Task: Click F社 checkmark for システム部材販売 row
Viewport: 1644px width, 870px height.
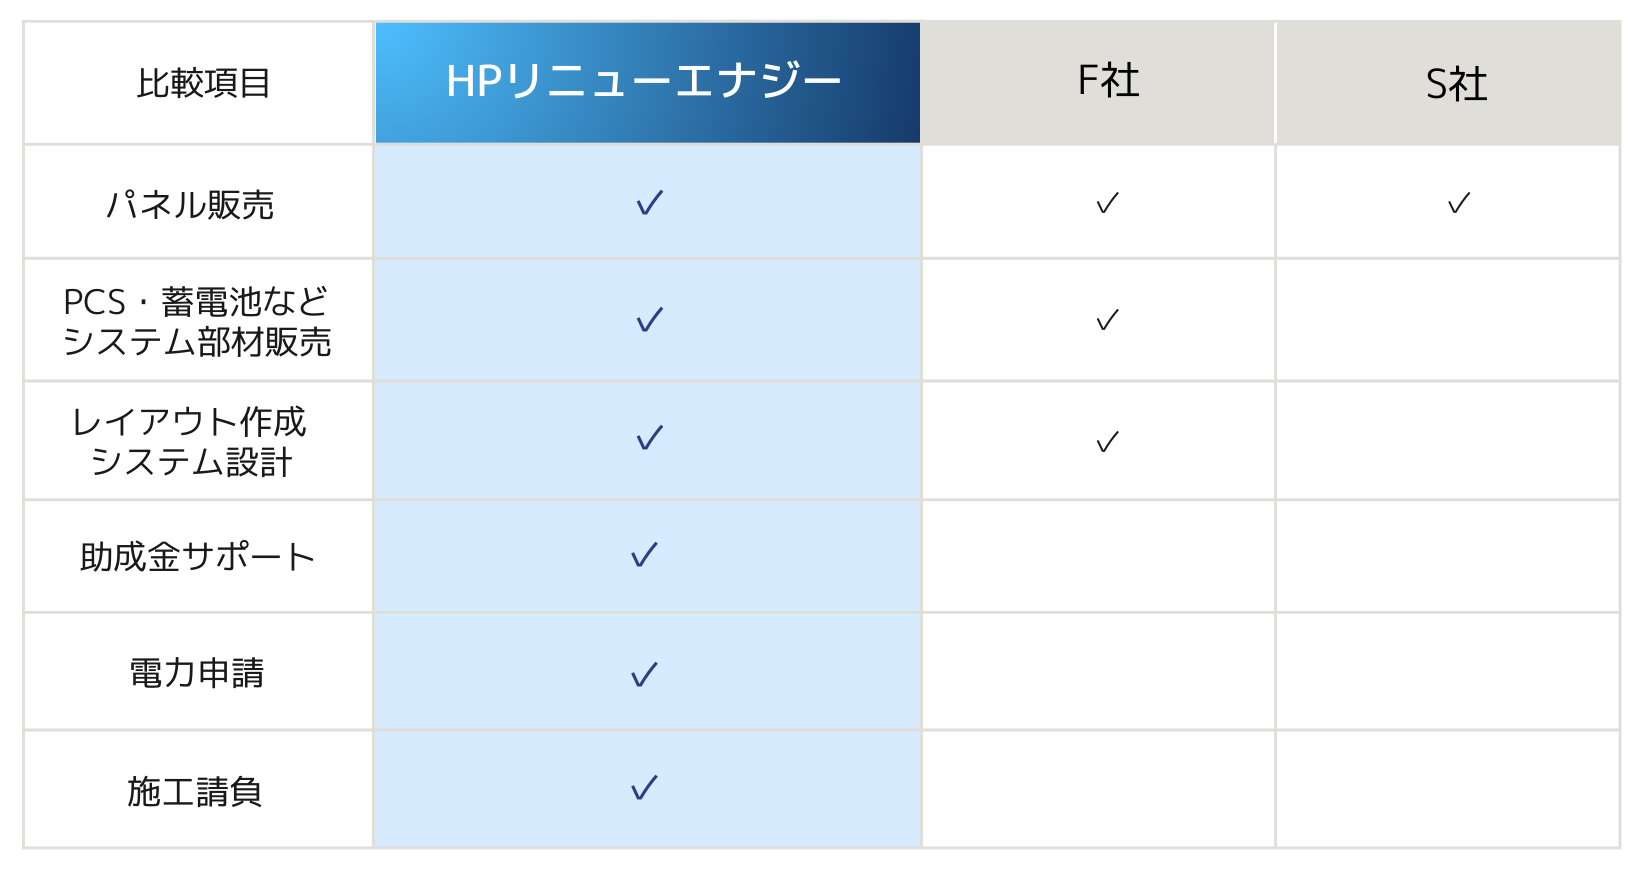Action: point(1107,320)
